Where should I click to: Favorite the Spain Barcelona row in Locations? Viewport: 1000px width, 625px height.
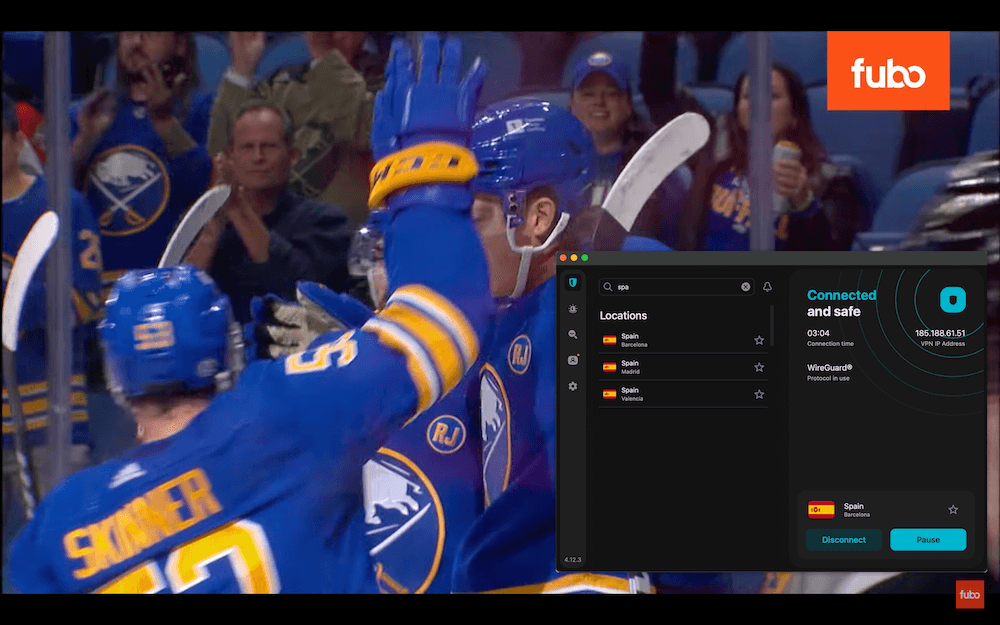[x=759, y=341]
